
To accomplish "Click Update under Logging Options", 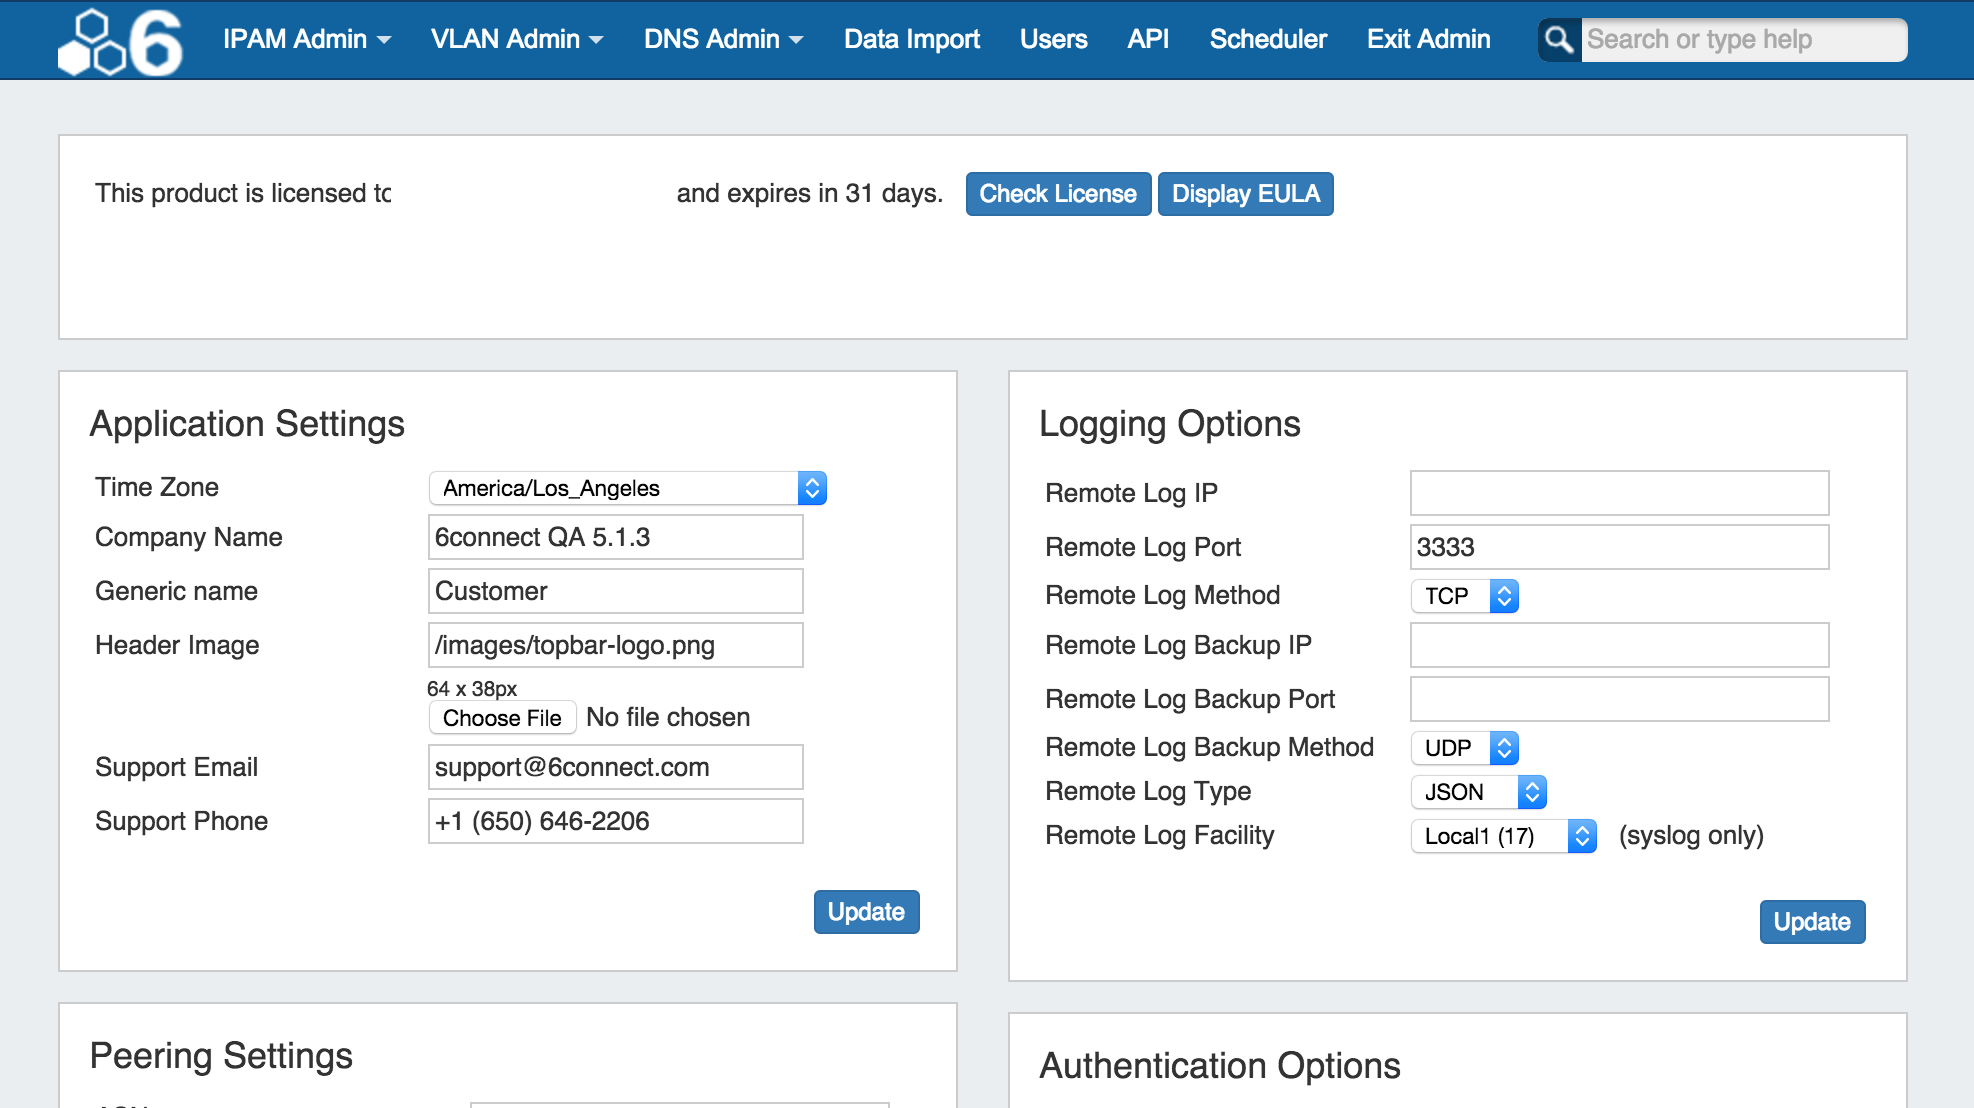I will coord(1811,922).
